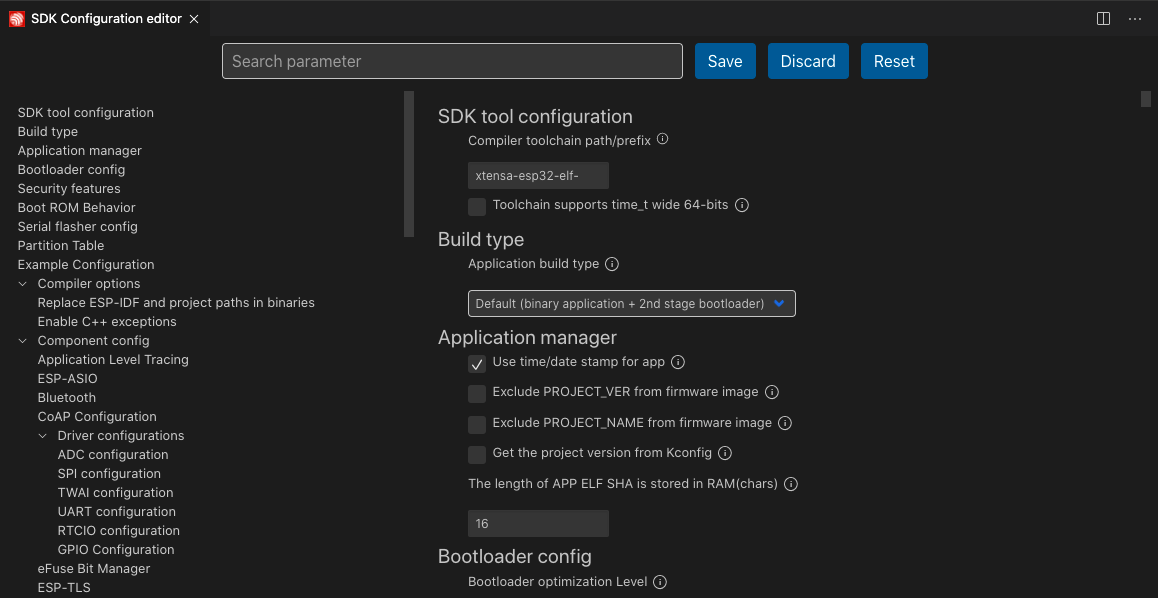This screenshot has width=1158, height=598.
Task: Disable Use time/date stamp for app
Action: [x=477, y=363]
